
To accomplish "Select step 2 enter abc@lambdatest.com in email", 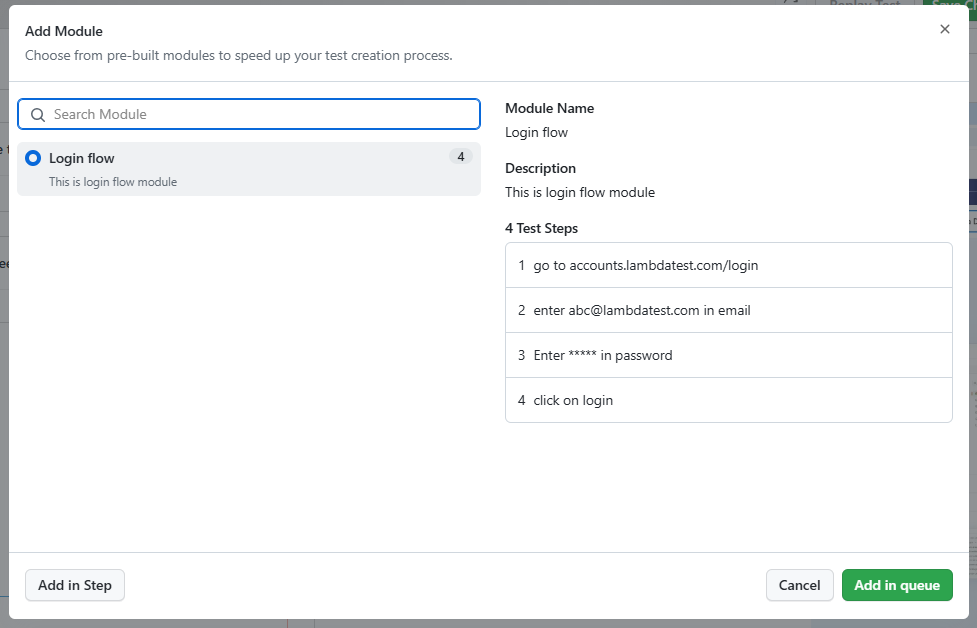I will tap(728, 310).
